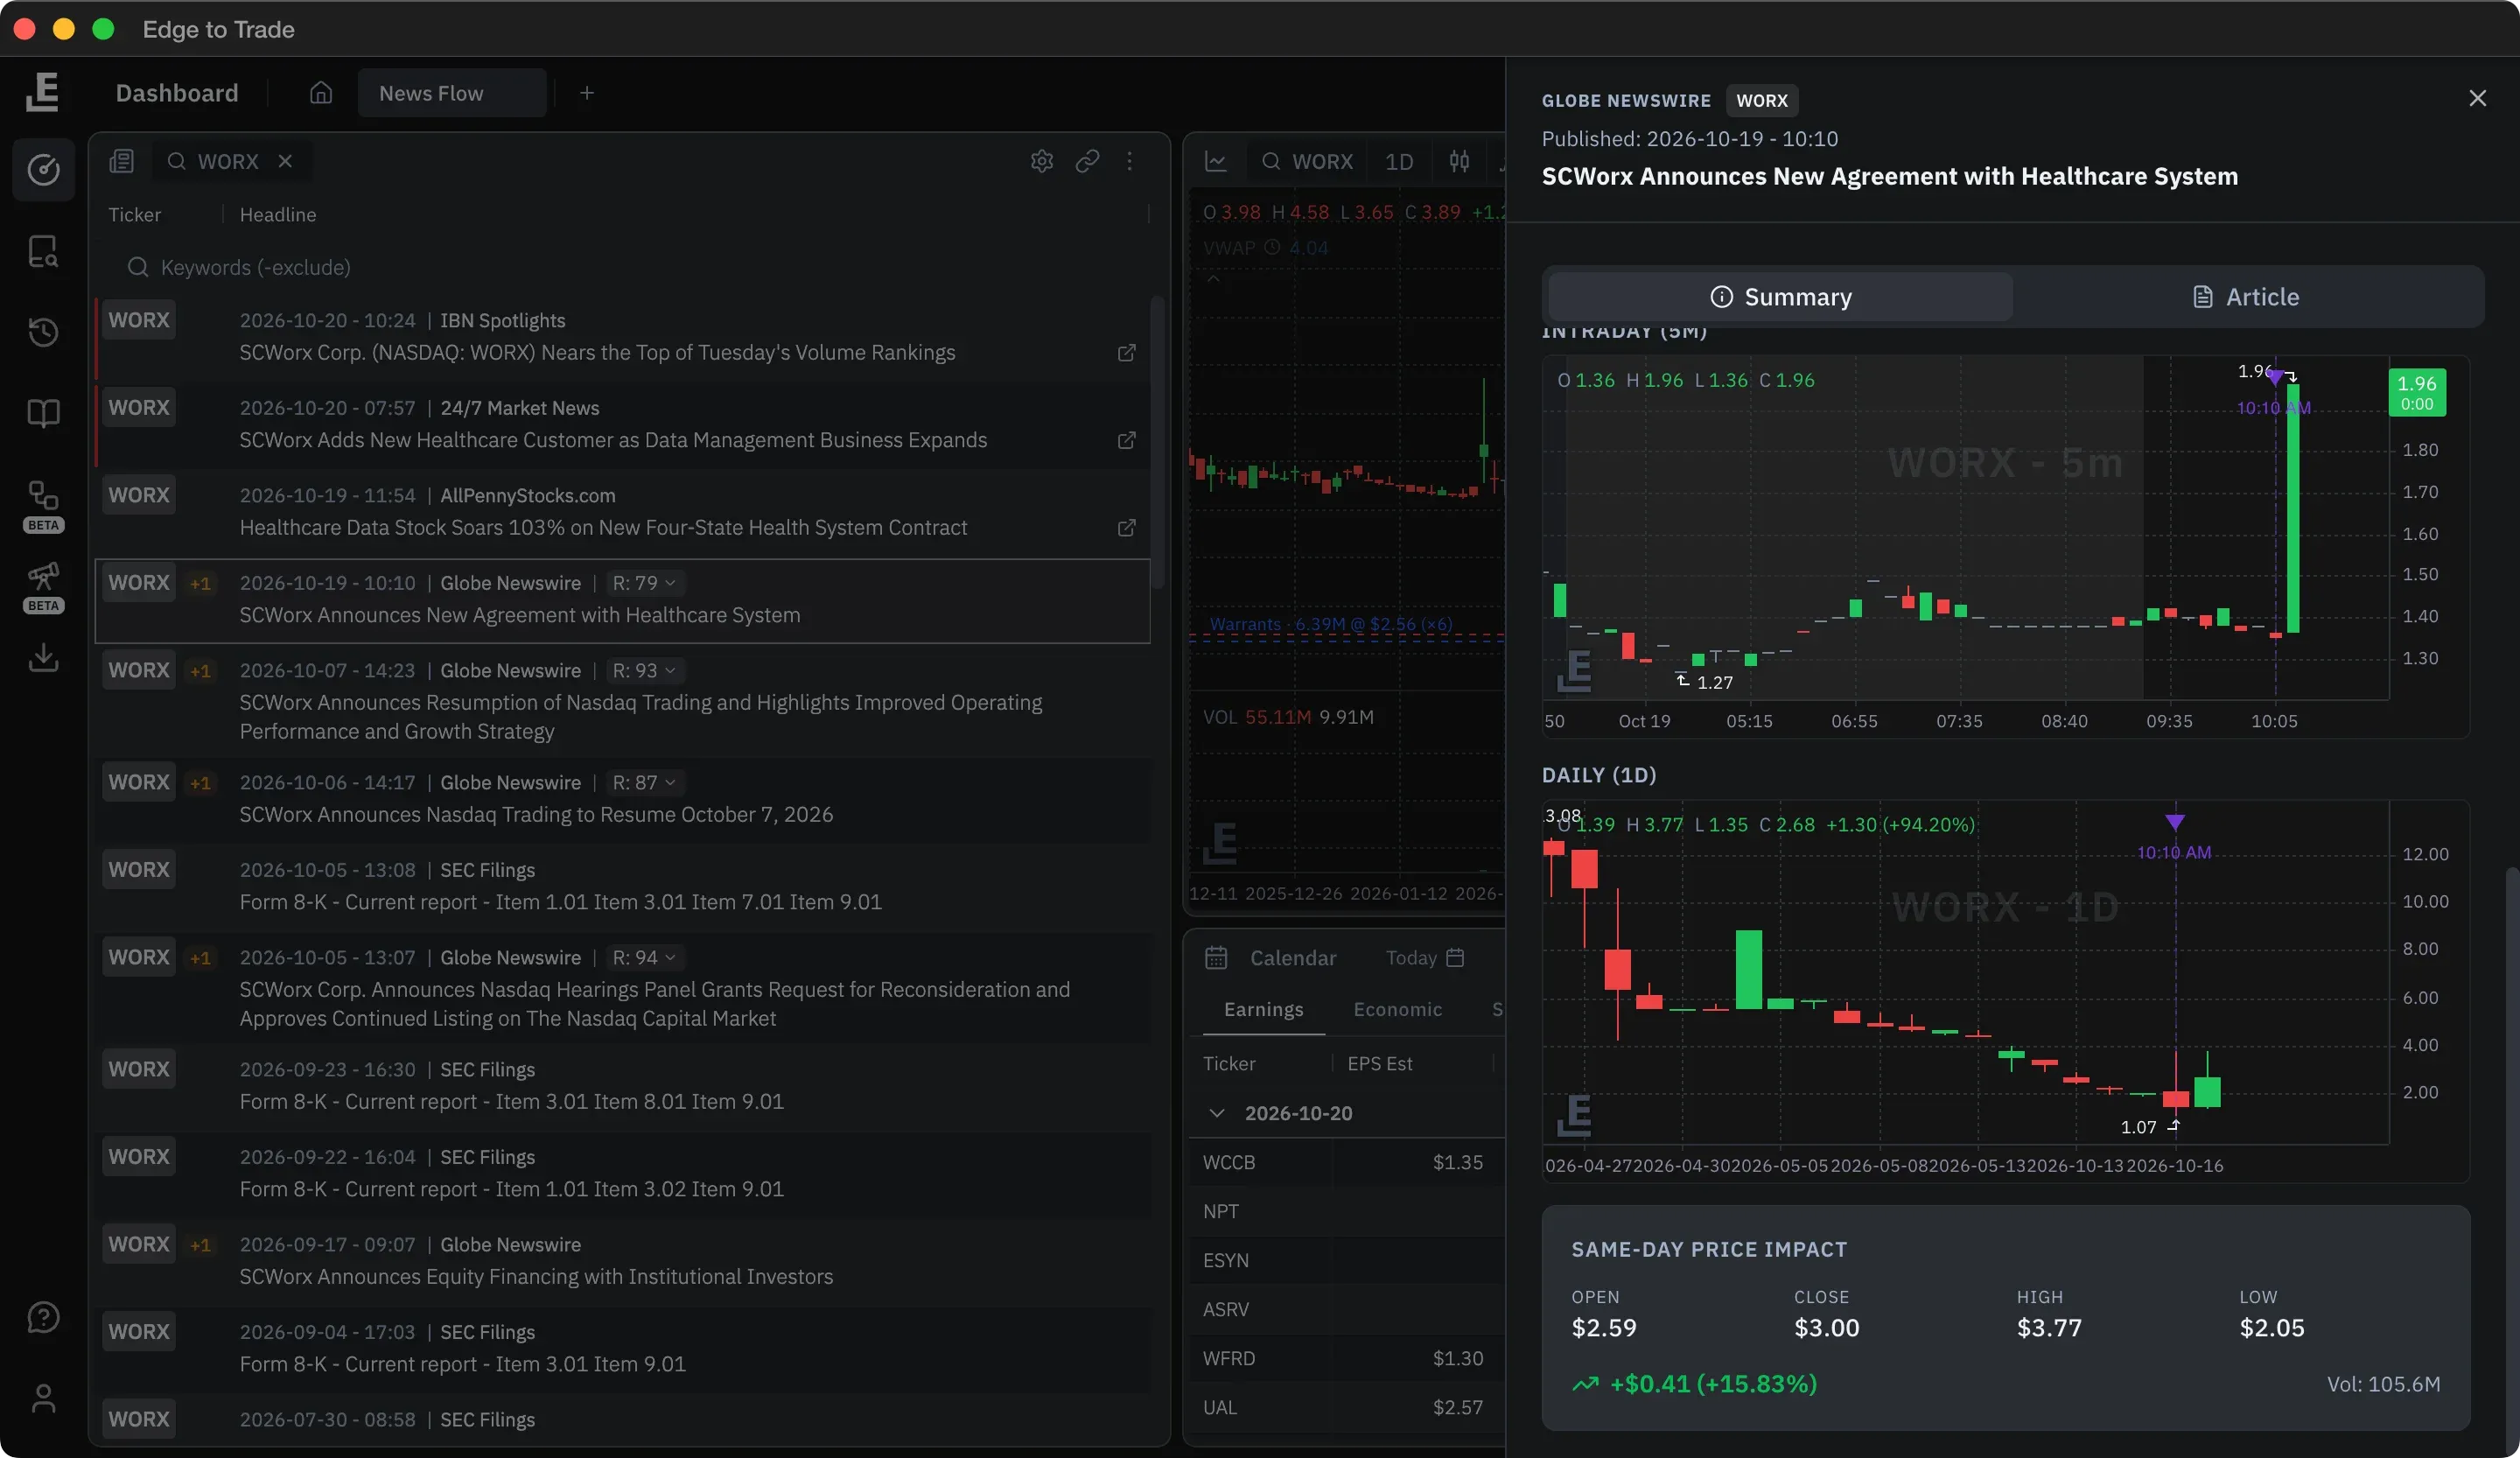
Task: Click the Calendar panel icon
Action: tap(1216, 958)
